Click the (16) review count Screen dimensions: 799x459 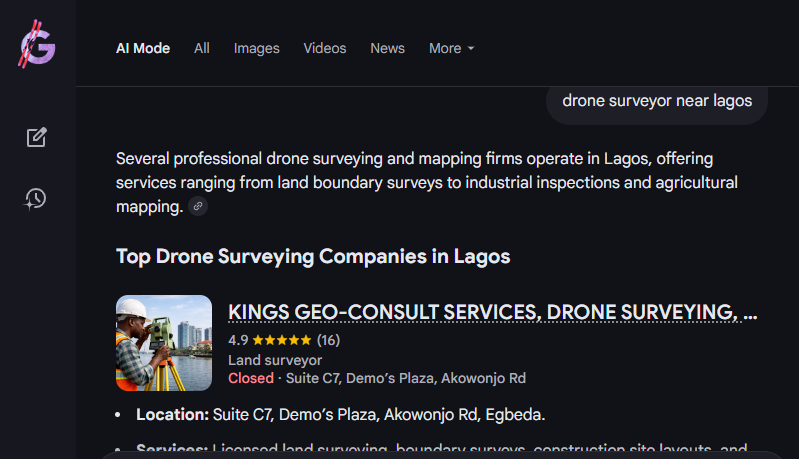[329, 340]
